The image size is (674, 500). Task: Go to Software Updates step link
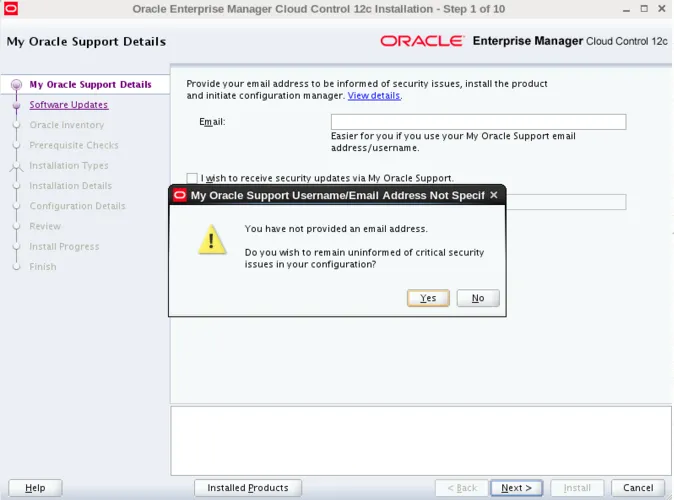click(69, 104)
